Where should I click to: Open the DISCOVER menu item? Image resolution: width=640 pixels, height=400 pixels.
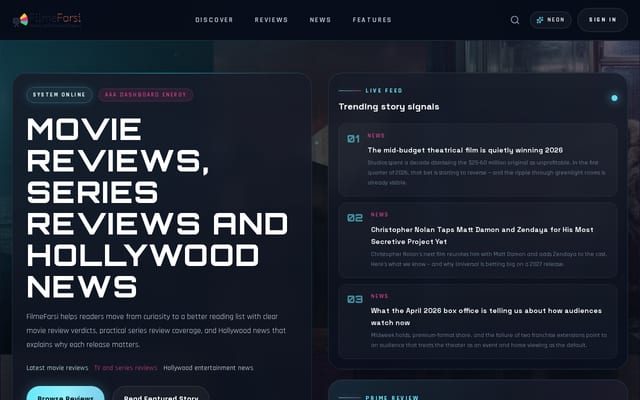pyautogui.click(x=214, y=20)
